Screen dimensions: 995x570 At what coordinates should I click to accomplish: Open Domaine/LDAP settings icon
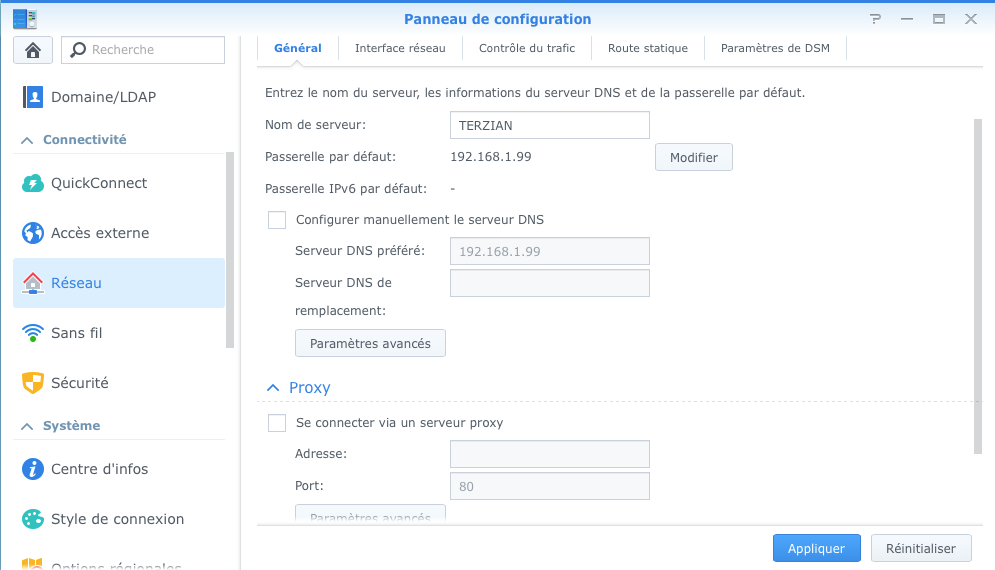point(34,97)
